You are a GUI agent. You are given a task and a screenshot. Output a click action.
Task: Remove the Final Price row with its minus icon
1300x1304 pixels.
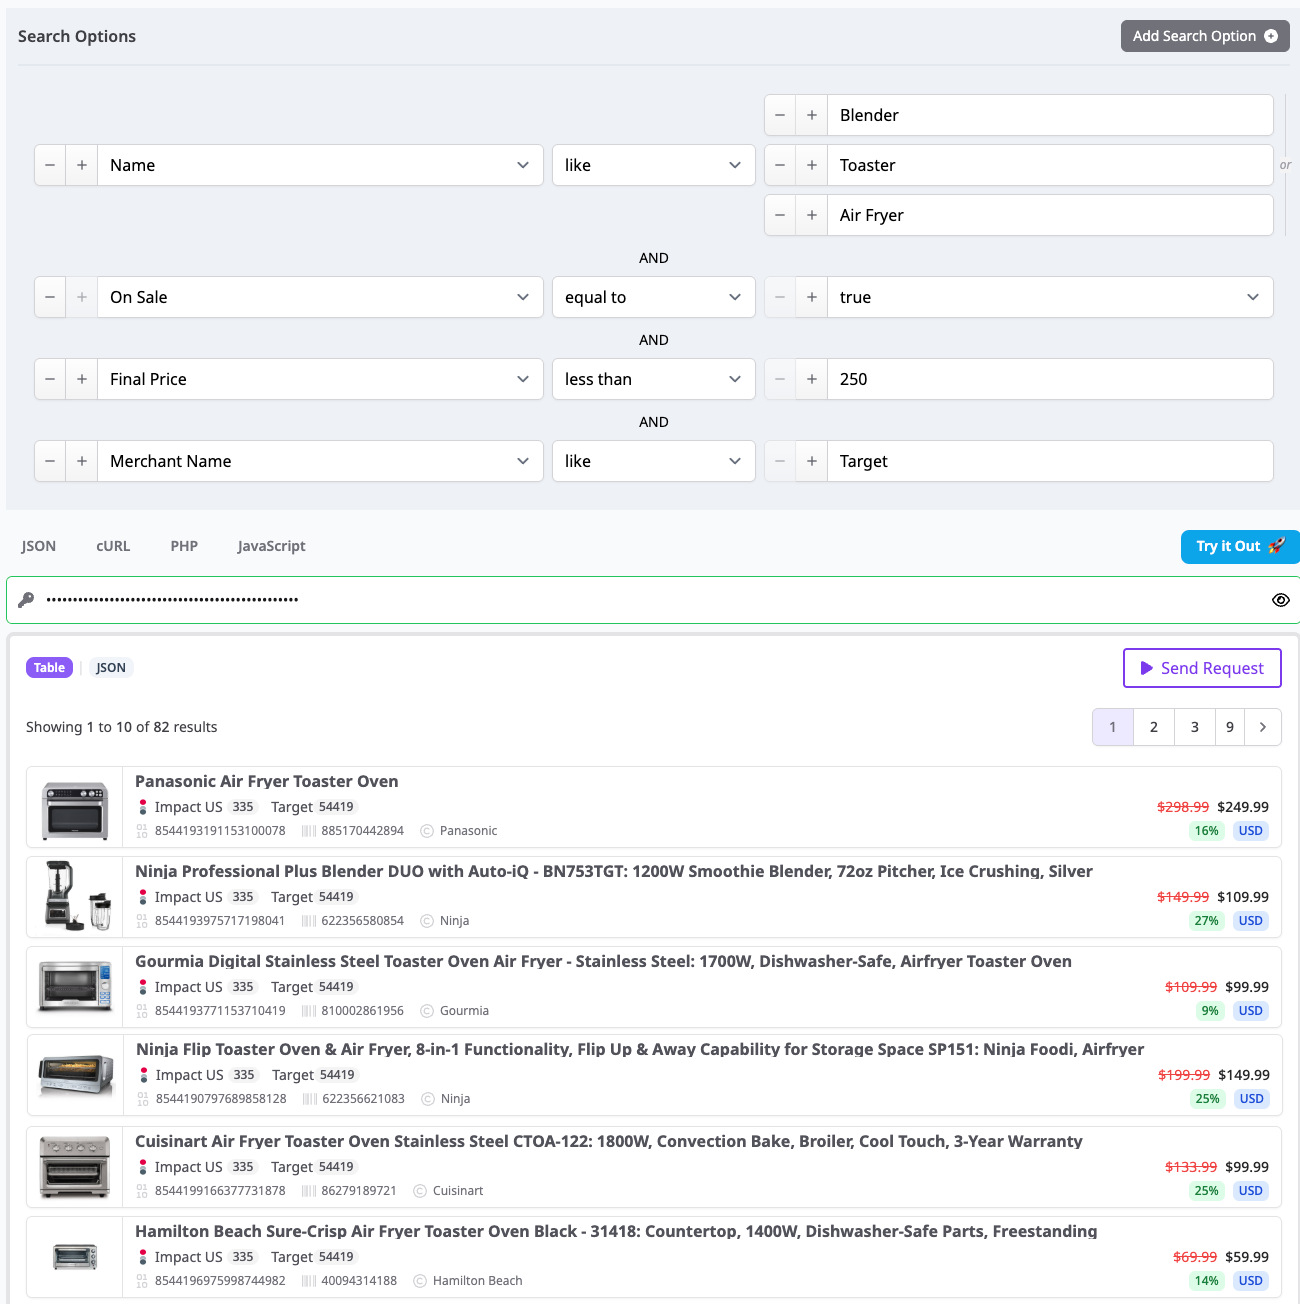click(50, 379)
